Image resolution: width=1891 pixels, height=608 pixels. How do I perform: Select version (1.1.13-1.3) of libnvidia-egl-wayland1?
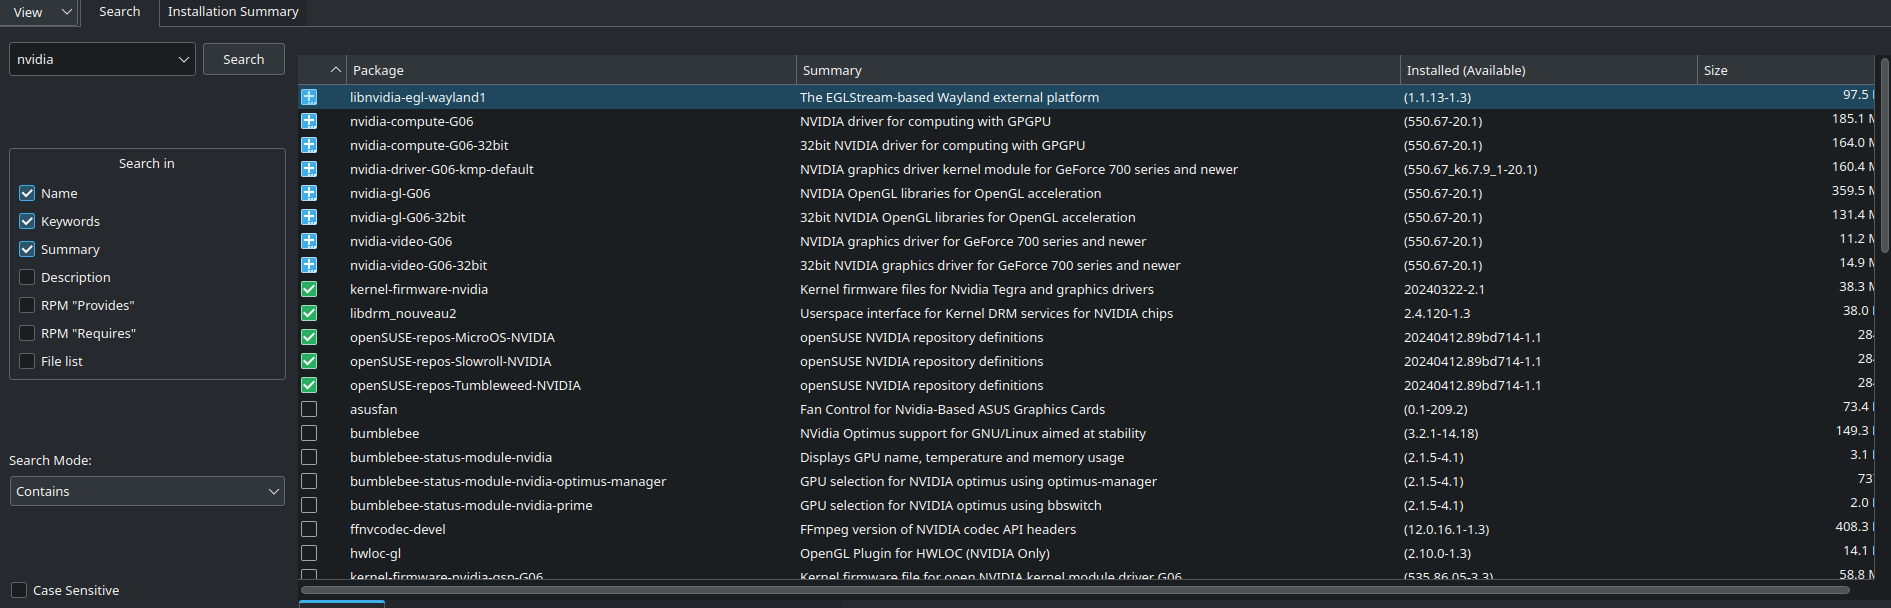1437,97
